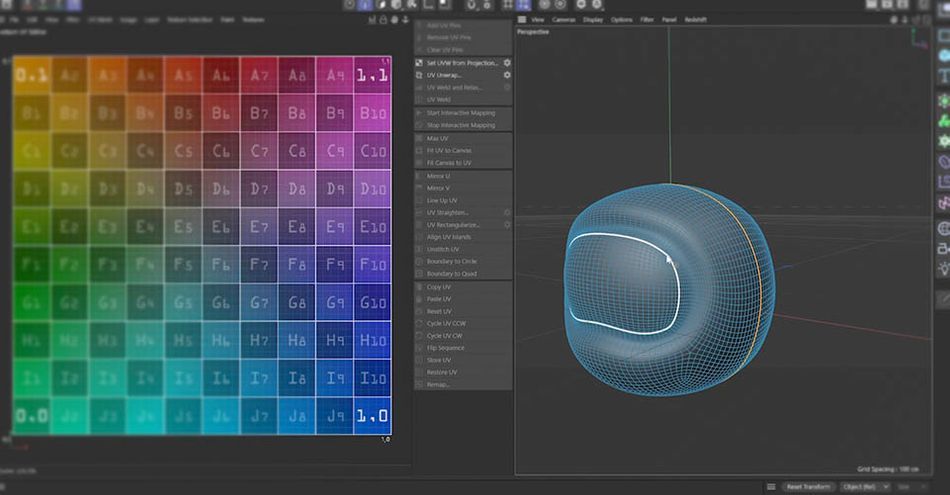
Task: Click the globe icon in right palette
Action: click(x=944, y=228)
